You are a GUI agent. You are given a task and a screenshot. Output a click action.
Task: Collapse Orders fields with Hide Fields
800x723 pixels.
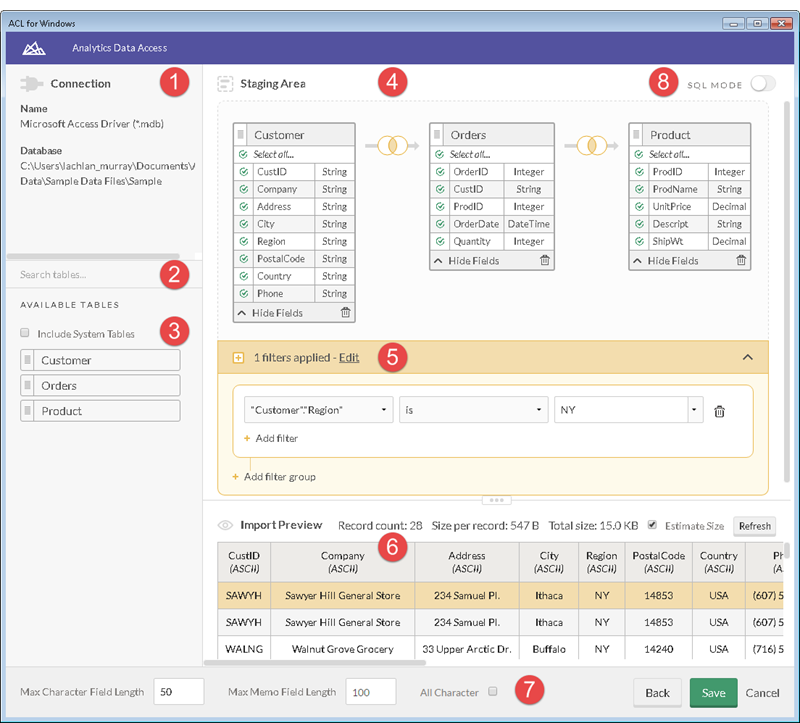(467, 261)
